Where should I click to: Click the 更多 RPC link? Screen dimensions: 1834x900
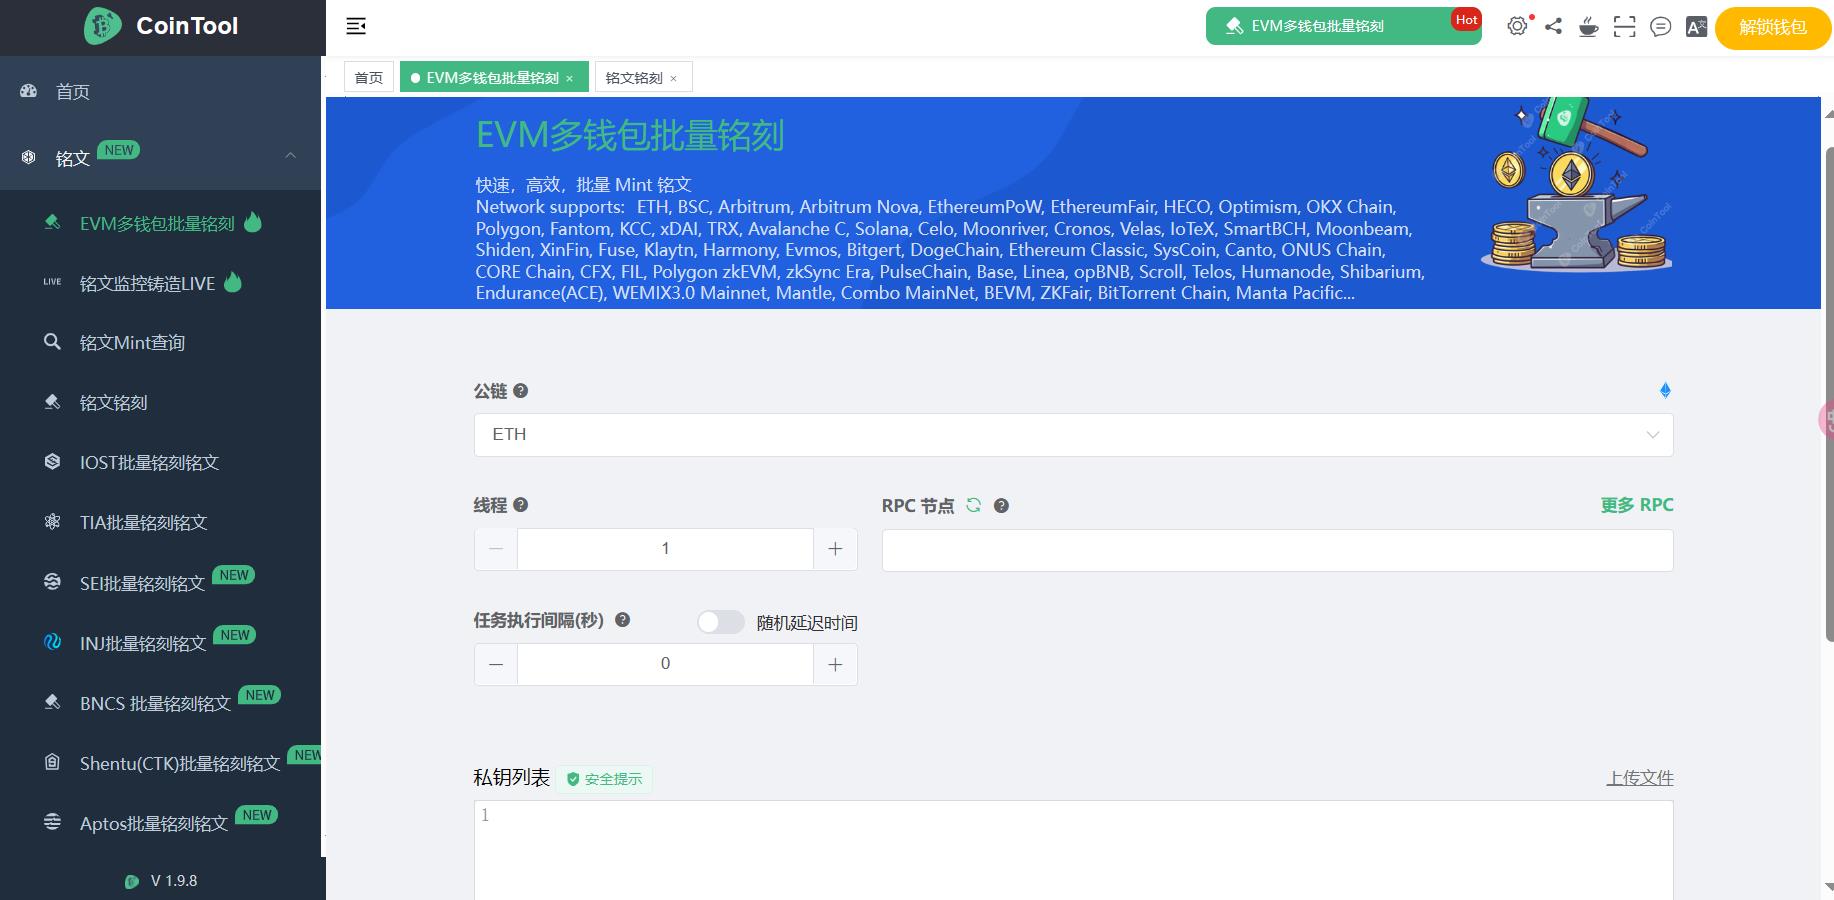[1636, 505]
